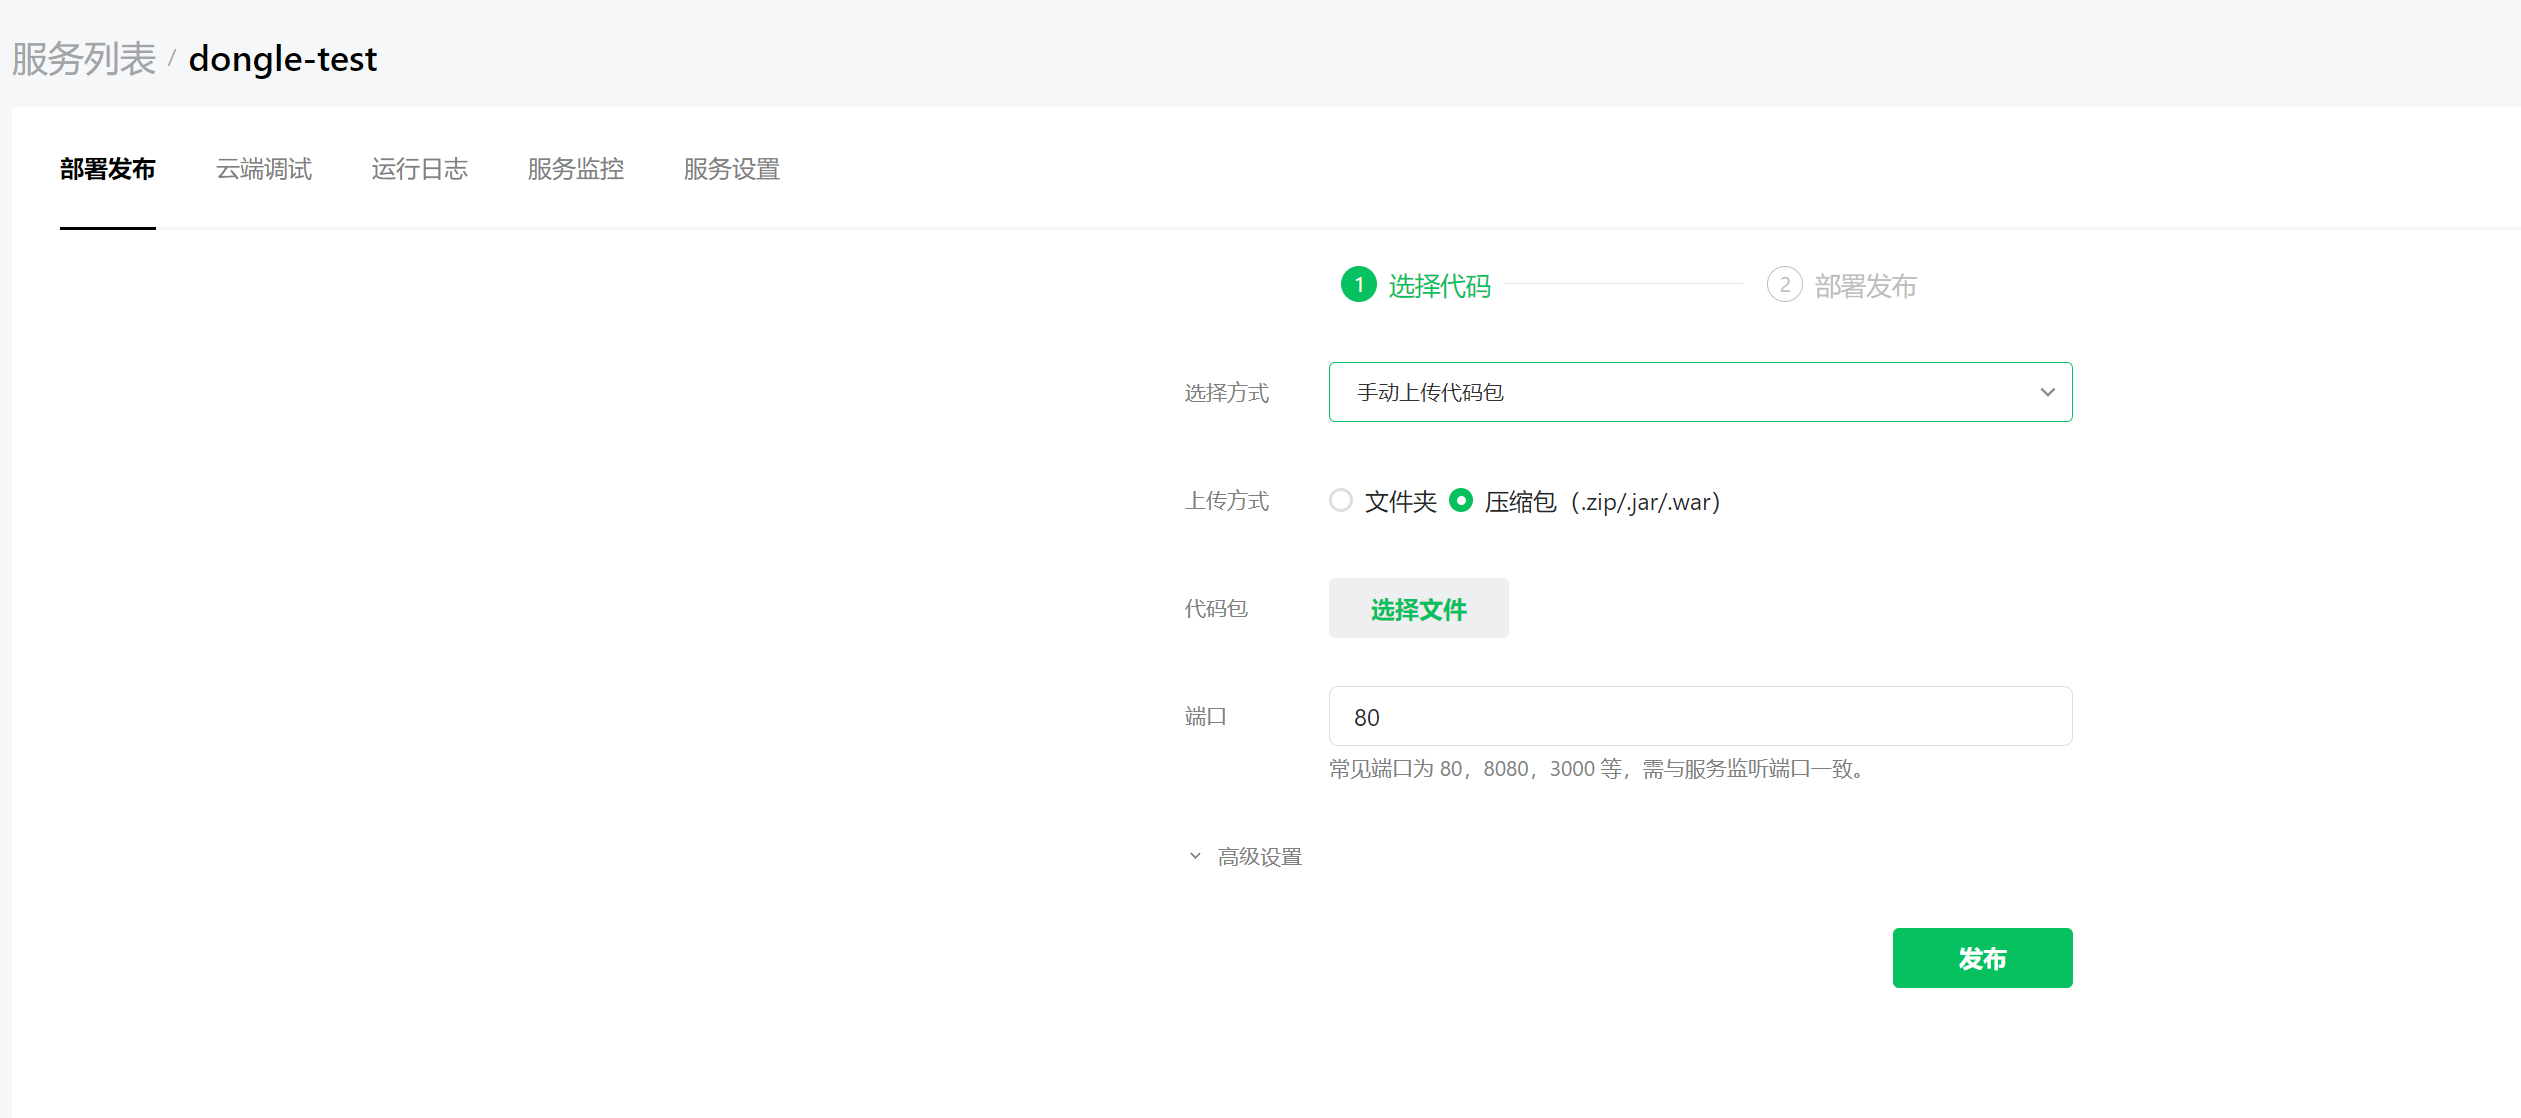Expand the 高级设置 section
Viewport: 2521px width, 1118px height.
1245,857
